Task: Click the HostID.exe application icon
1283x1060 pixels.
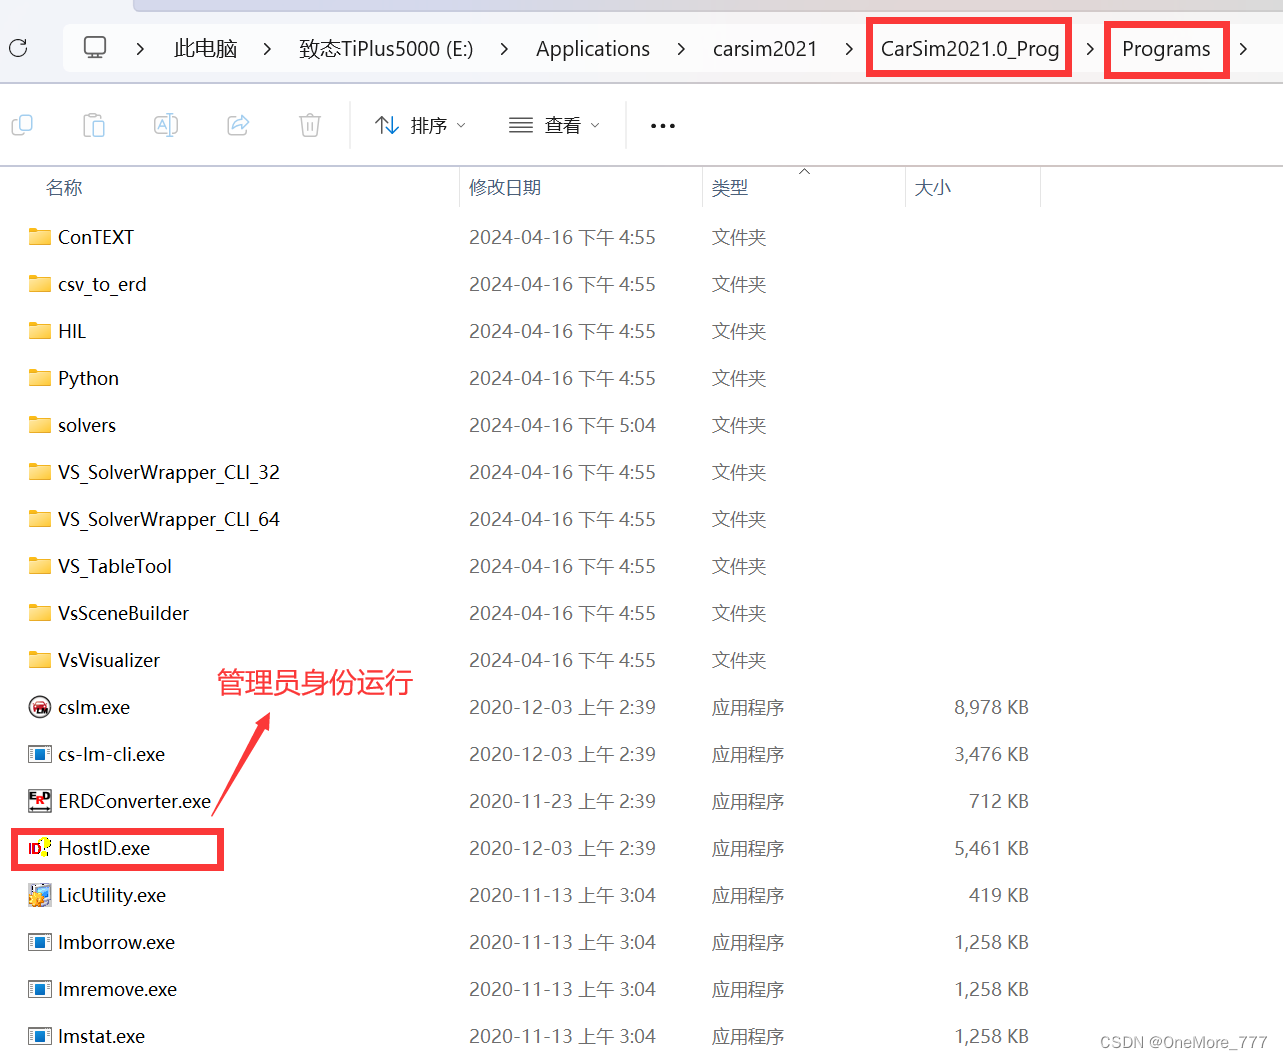Action: click(x=40, y=848)
